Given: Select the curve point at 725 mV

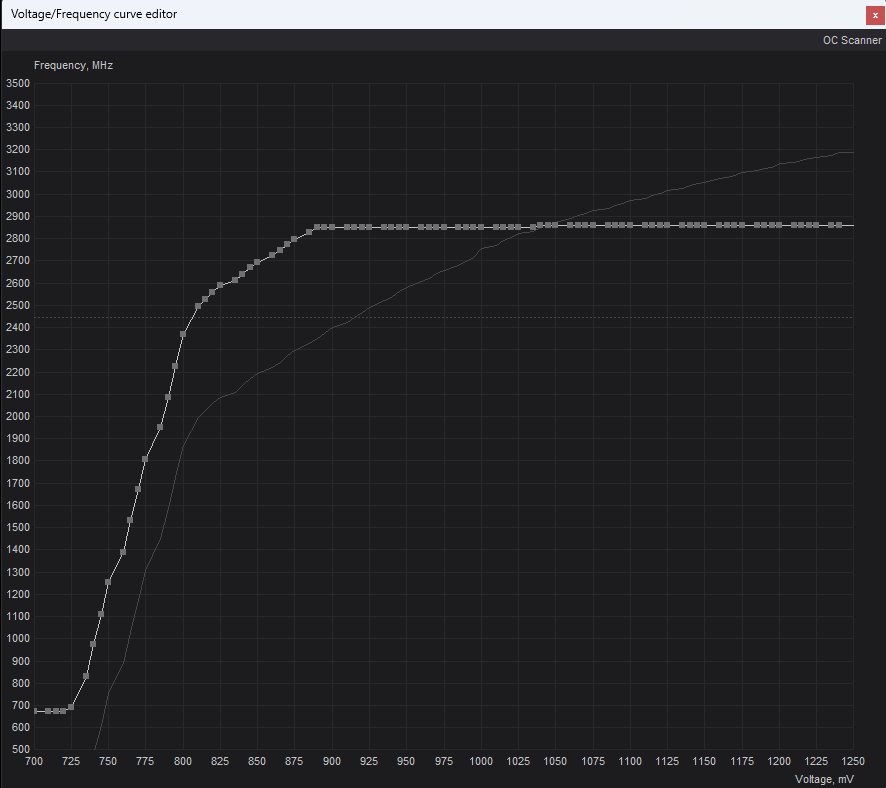Looking at the screenshot, I should coord(71,707).
